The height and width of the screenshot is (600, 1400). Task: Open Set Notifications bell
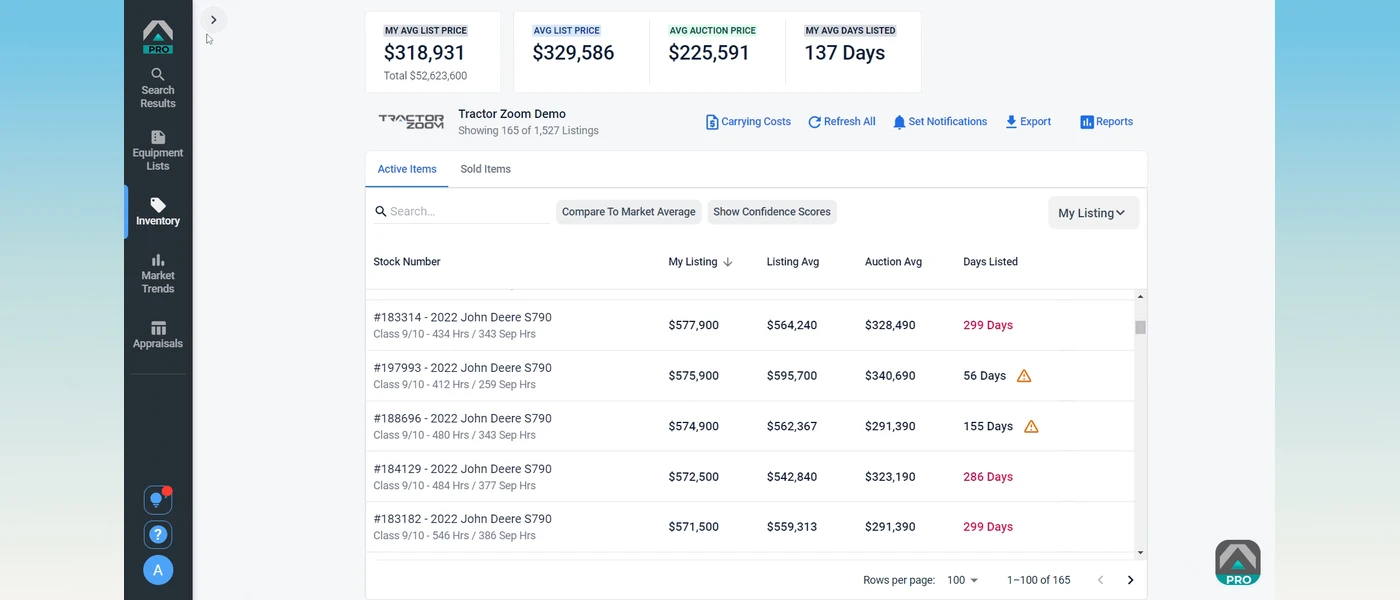939,122
